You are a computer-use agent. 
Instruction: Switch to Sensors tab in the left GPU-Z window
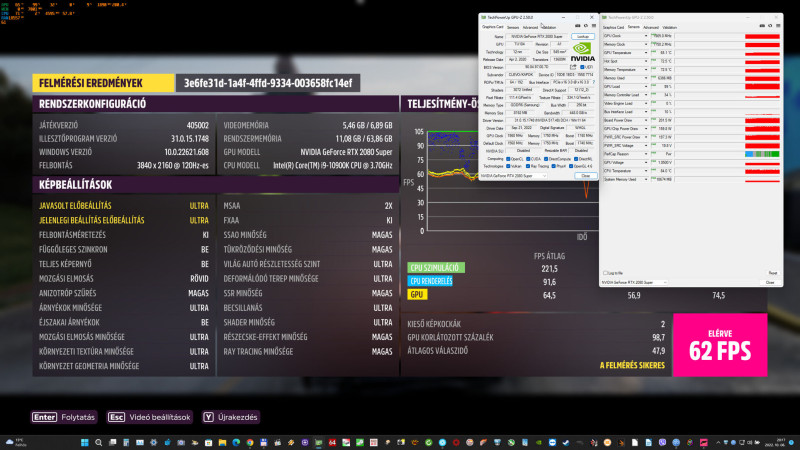click(513, 27)
